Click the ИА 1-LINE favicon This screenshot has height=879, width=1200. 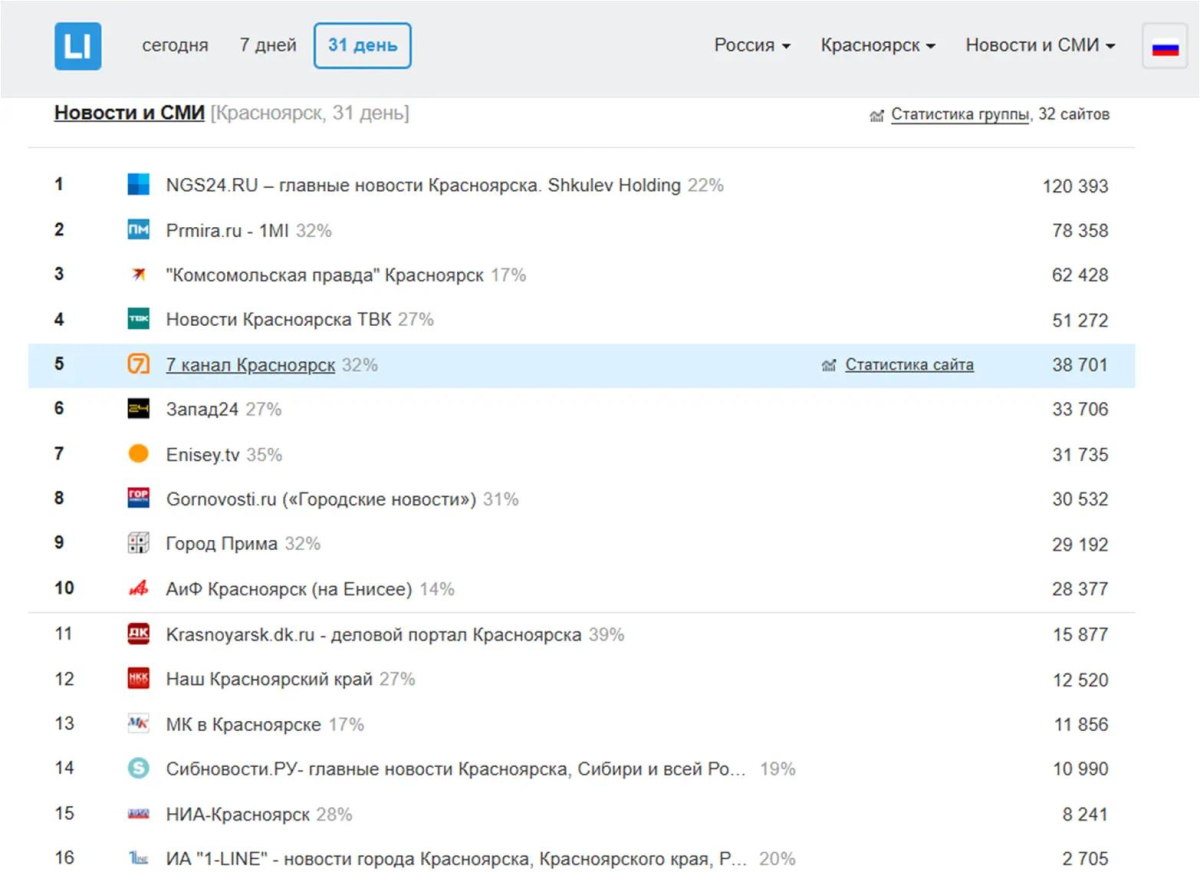[138, 858]
